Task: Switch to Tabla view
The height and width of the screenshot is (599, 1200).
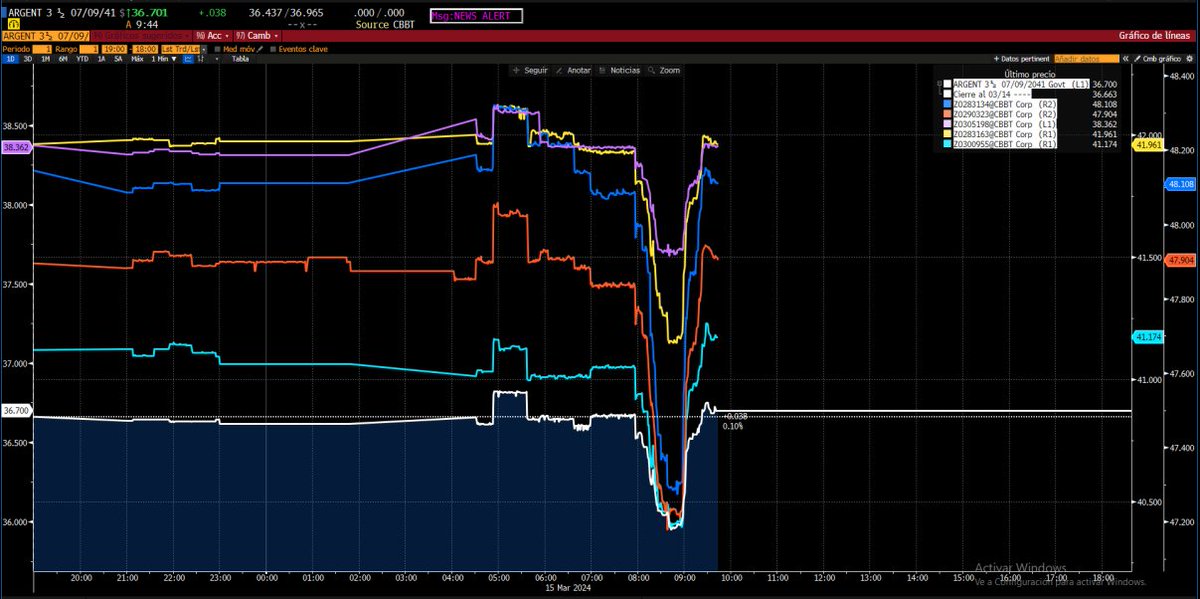Action: 240,59
